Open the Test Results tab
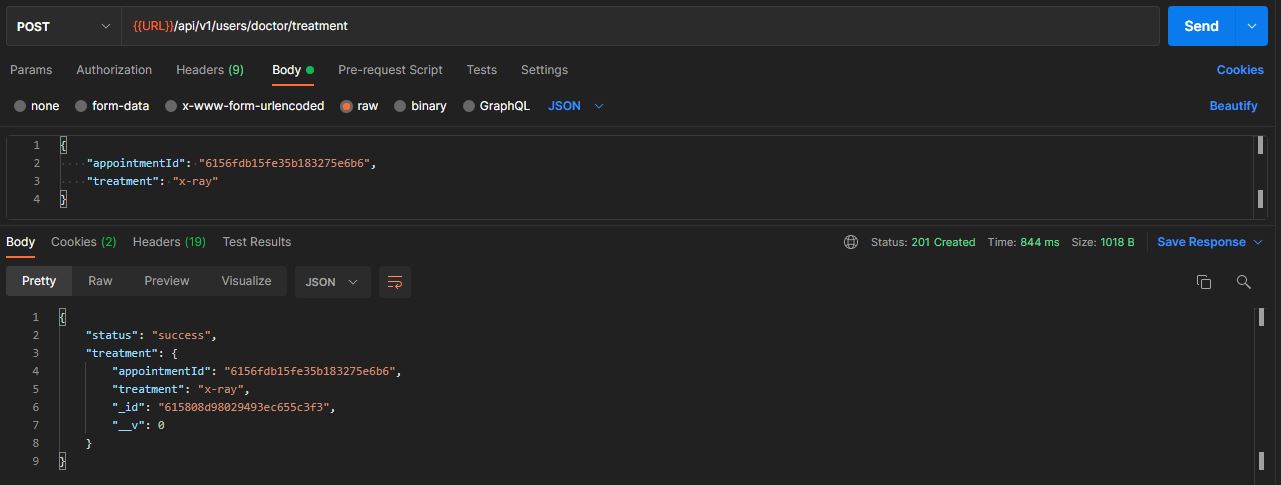This screenshot has width=1281, height=485. coord(257,242)
